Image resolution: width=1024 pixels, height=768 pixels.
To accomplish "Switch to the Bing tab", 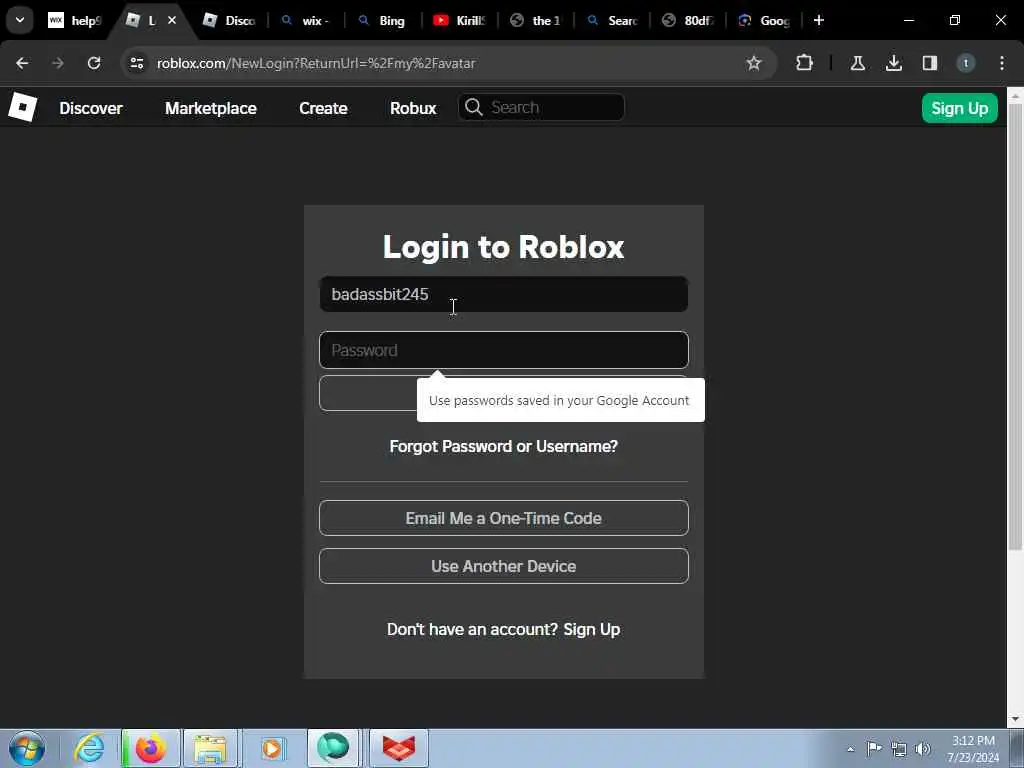I will coord(382,21).
